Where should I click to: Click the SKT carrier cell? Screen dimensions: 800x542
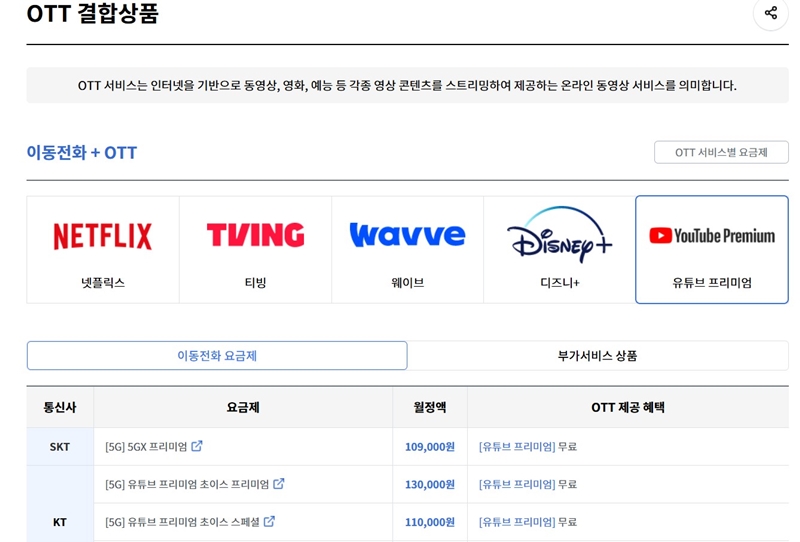[x=60, y=447]
